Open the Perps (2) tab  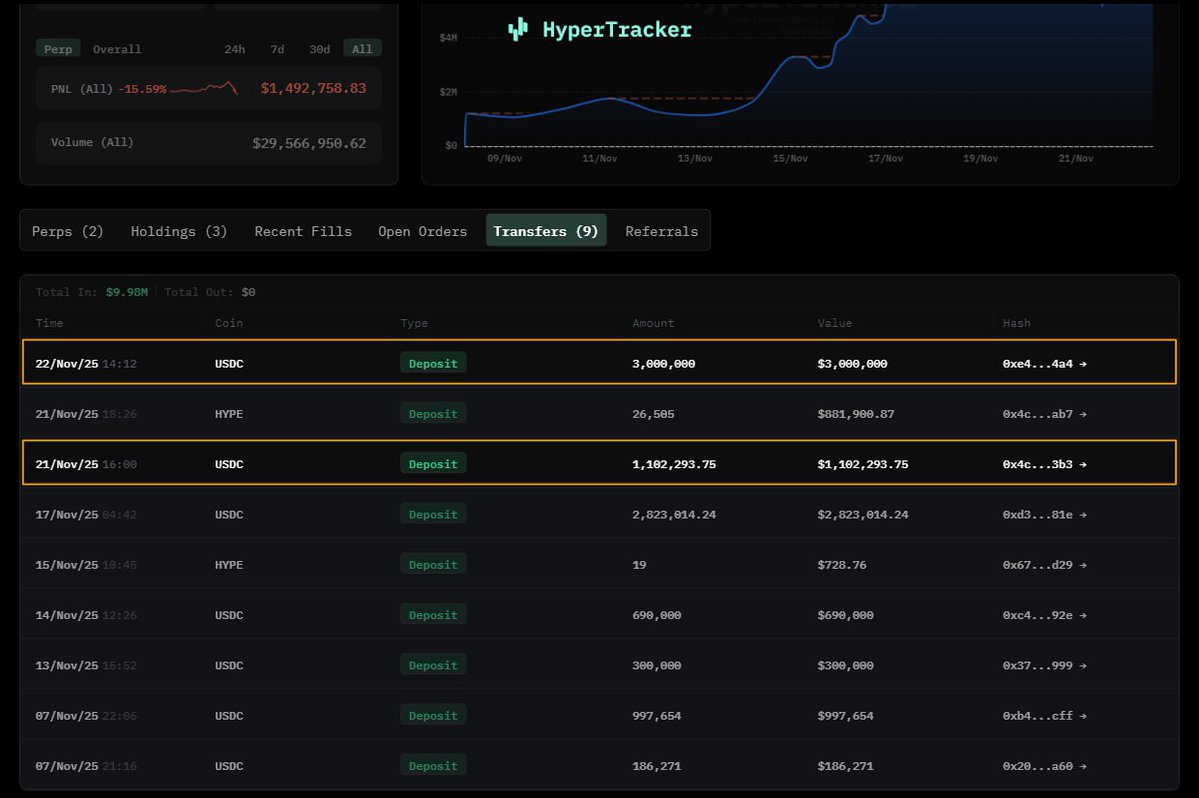[68, 231]
